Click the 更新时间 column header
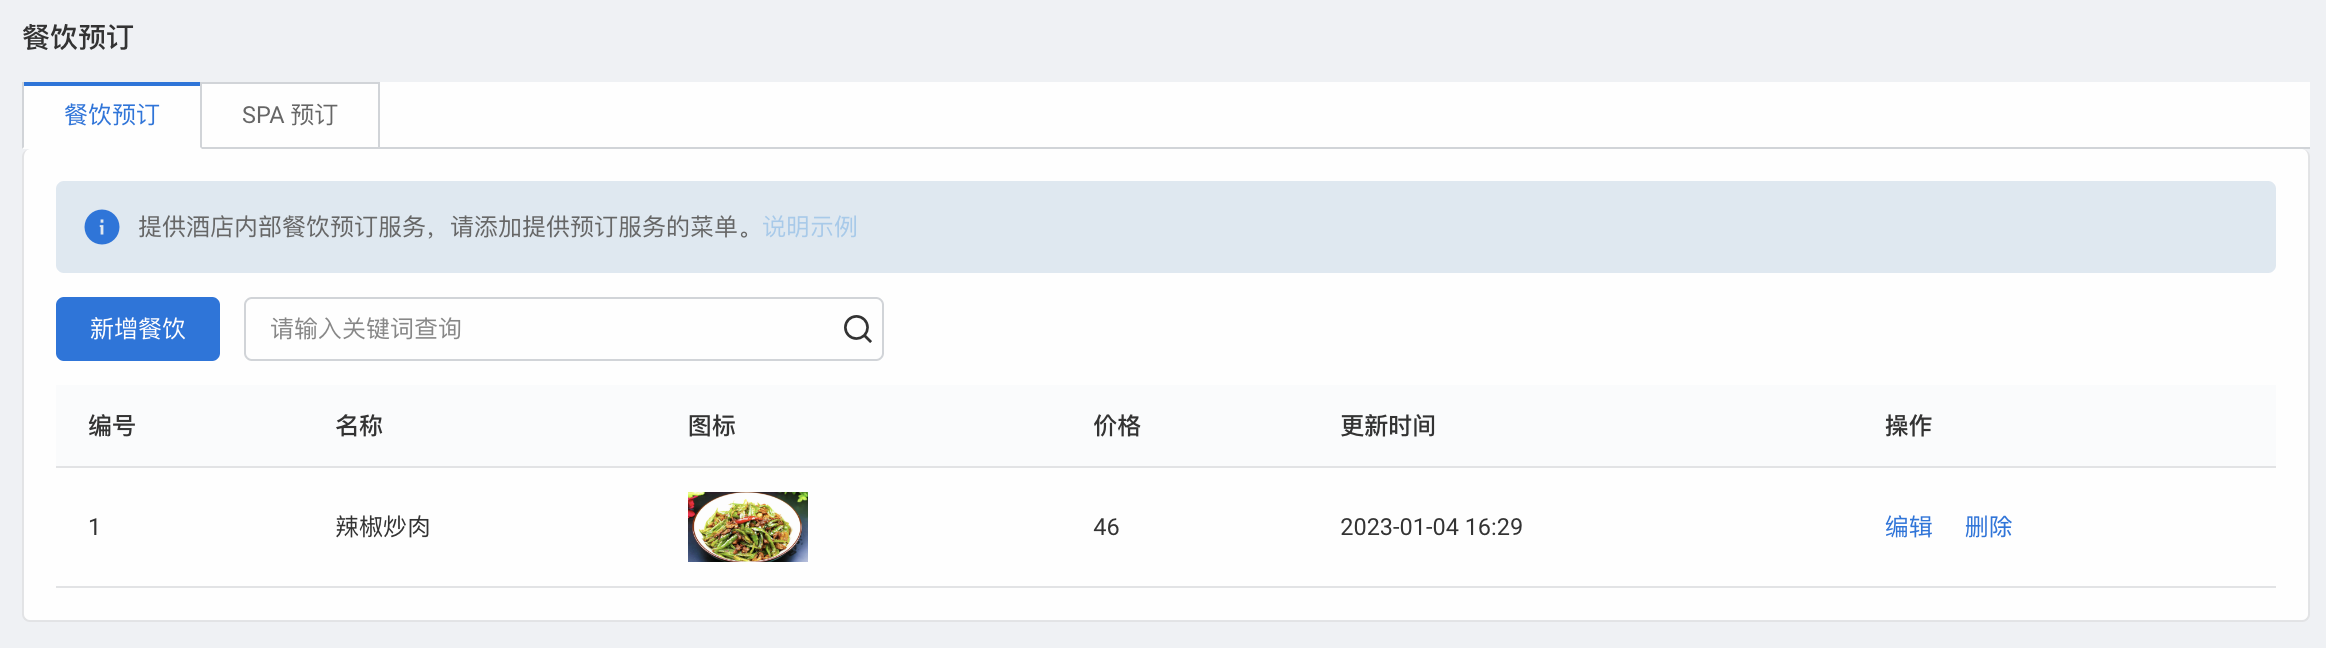Screen dimensions: 2326x648 coord(1388,426)
